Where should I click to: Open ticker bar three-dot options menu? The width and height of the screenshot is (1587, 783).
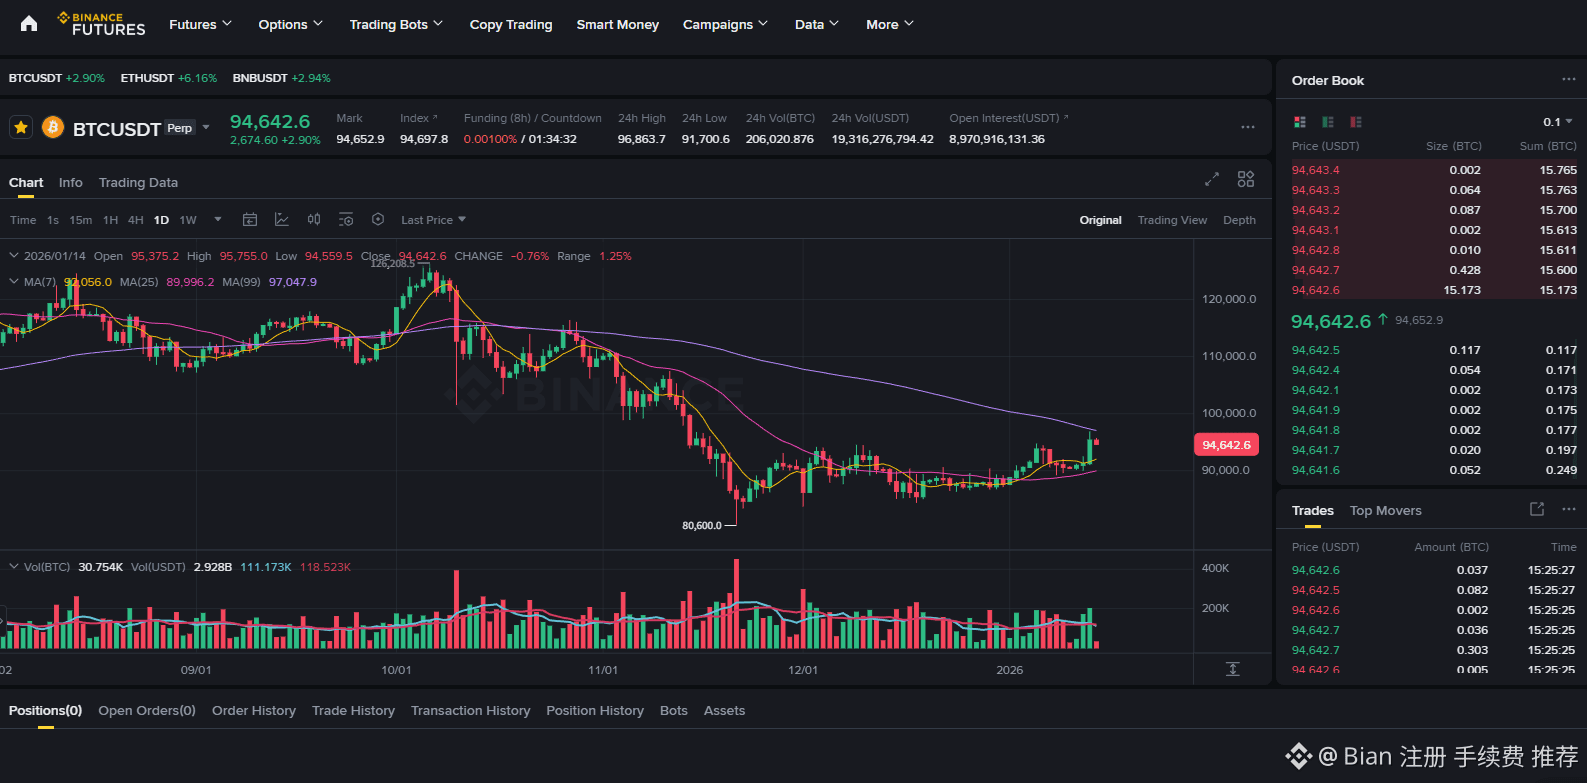point(1248,127)
